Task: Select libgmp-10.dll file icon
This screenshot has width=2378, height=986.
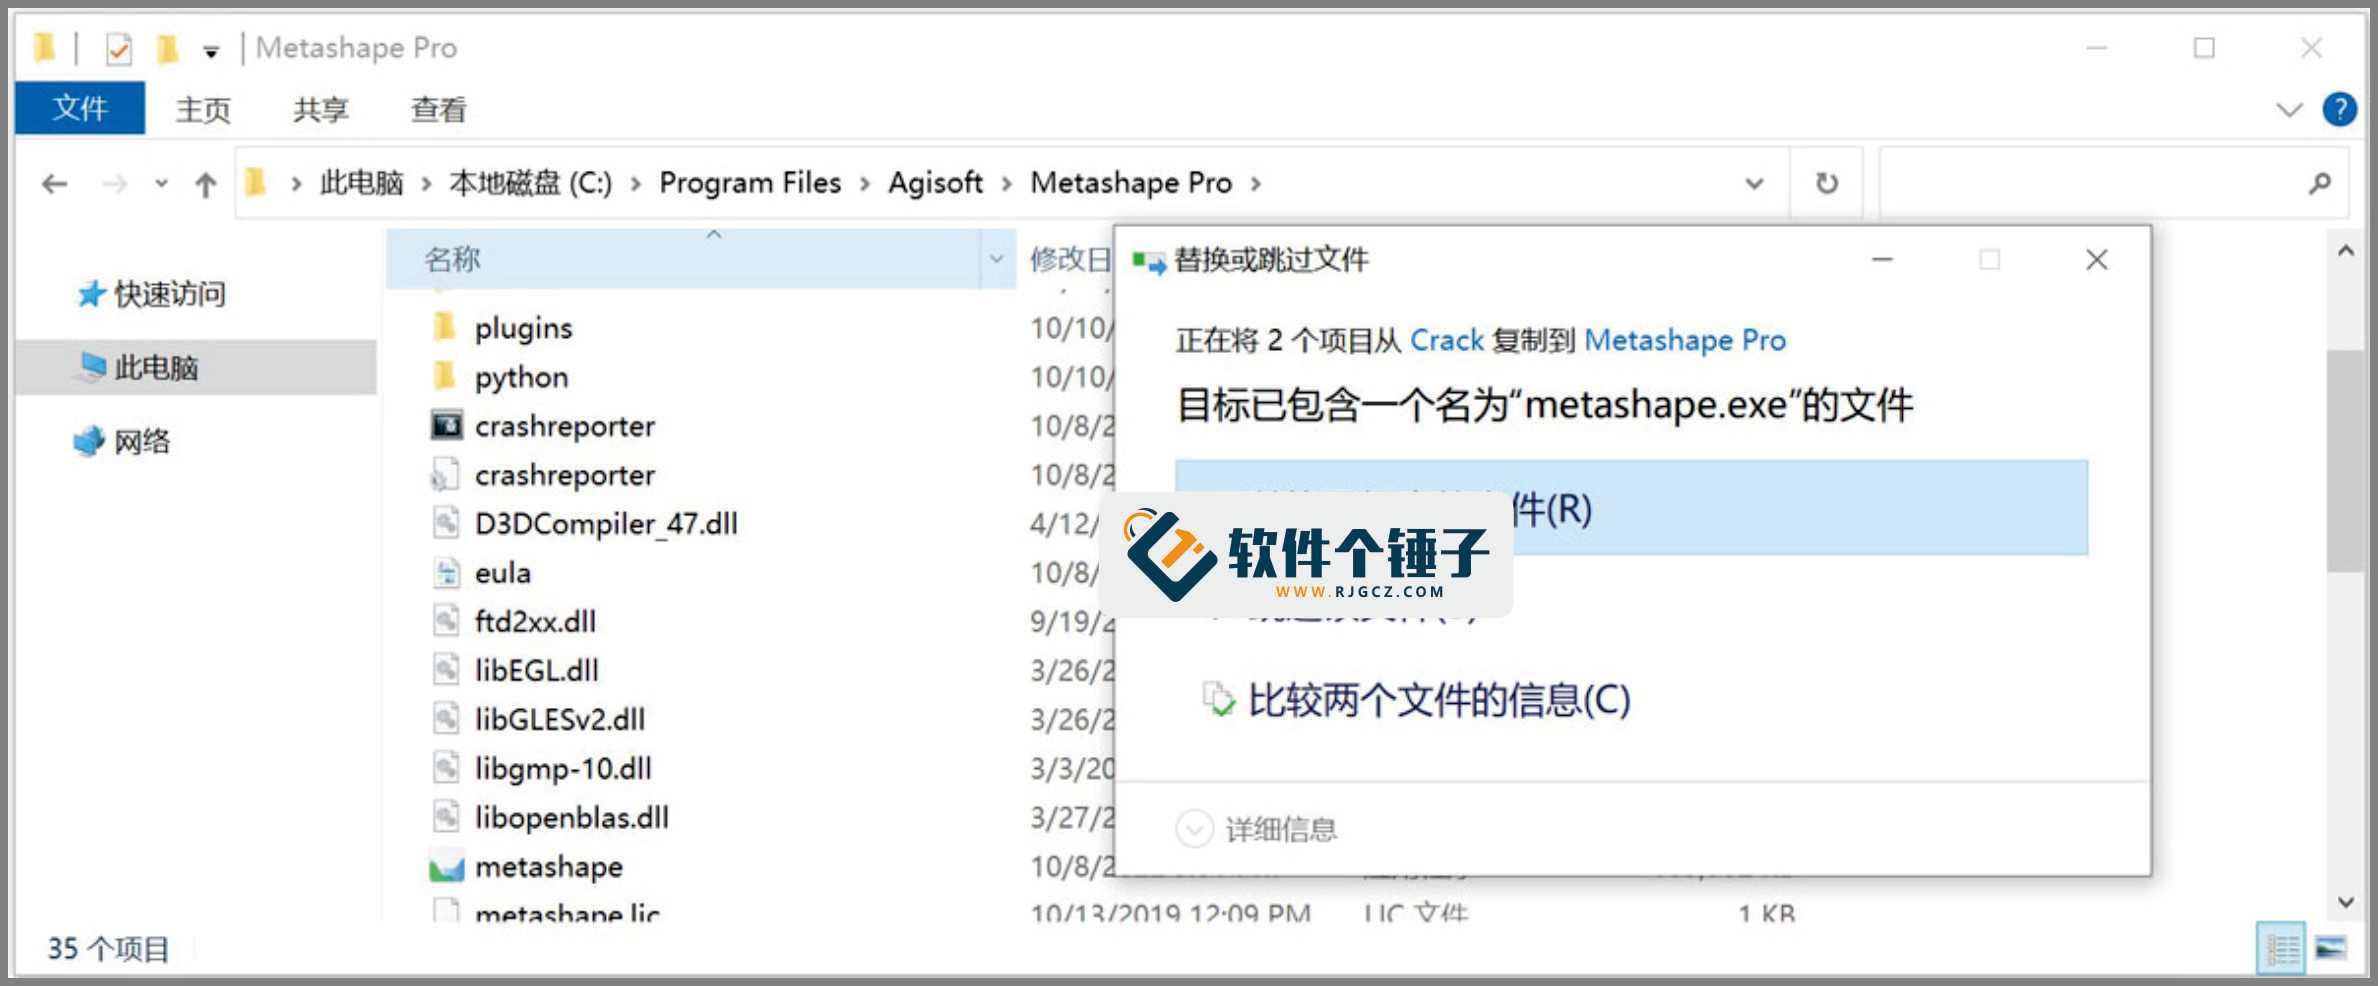Action: (445, 768)
